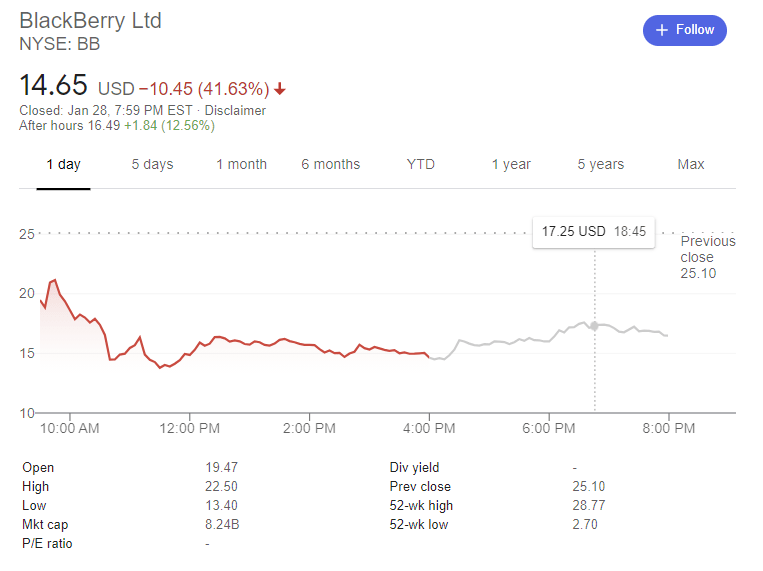Click the Follow button
The height and width of the screenshot is (571, 763).
(x=685, y=30)
